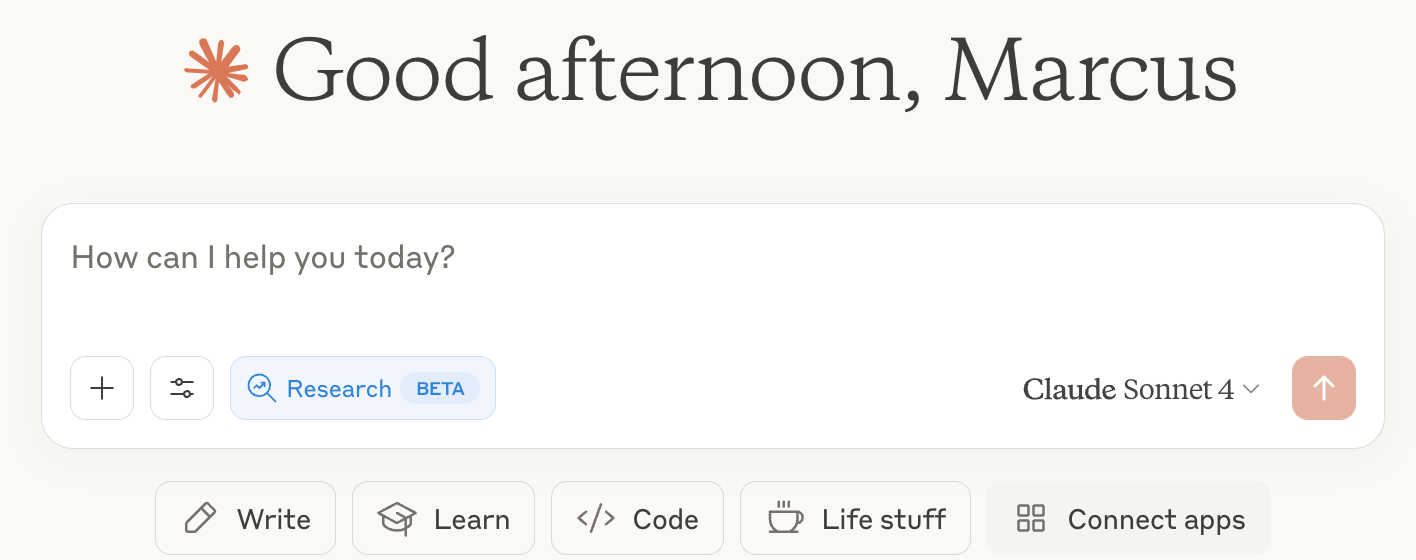Select the Write suggestion chip
Image resolution: width=1416 pixels, height=560 pixels.
click(246, 519)
